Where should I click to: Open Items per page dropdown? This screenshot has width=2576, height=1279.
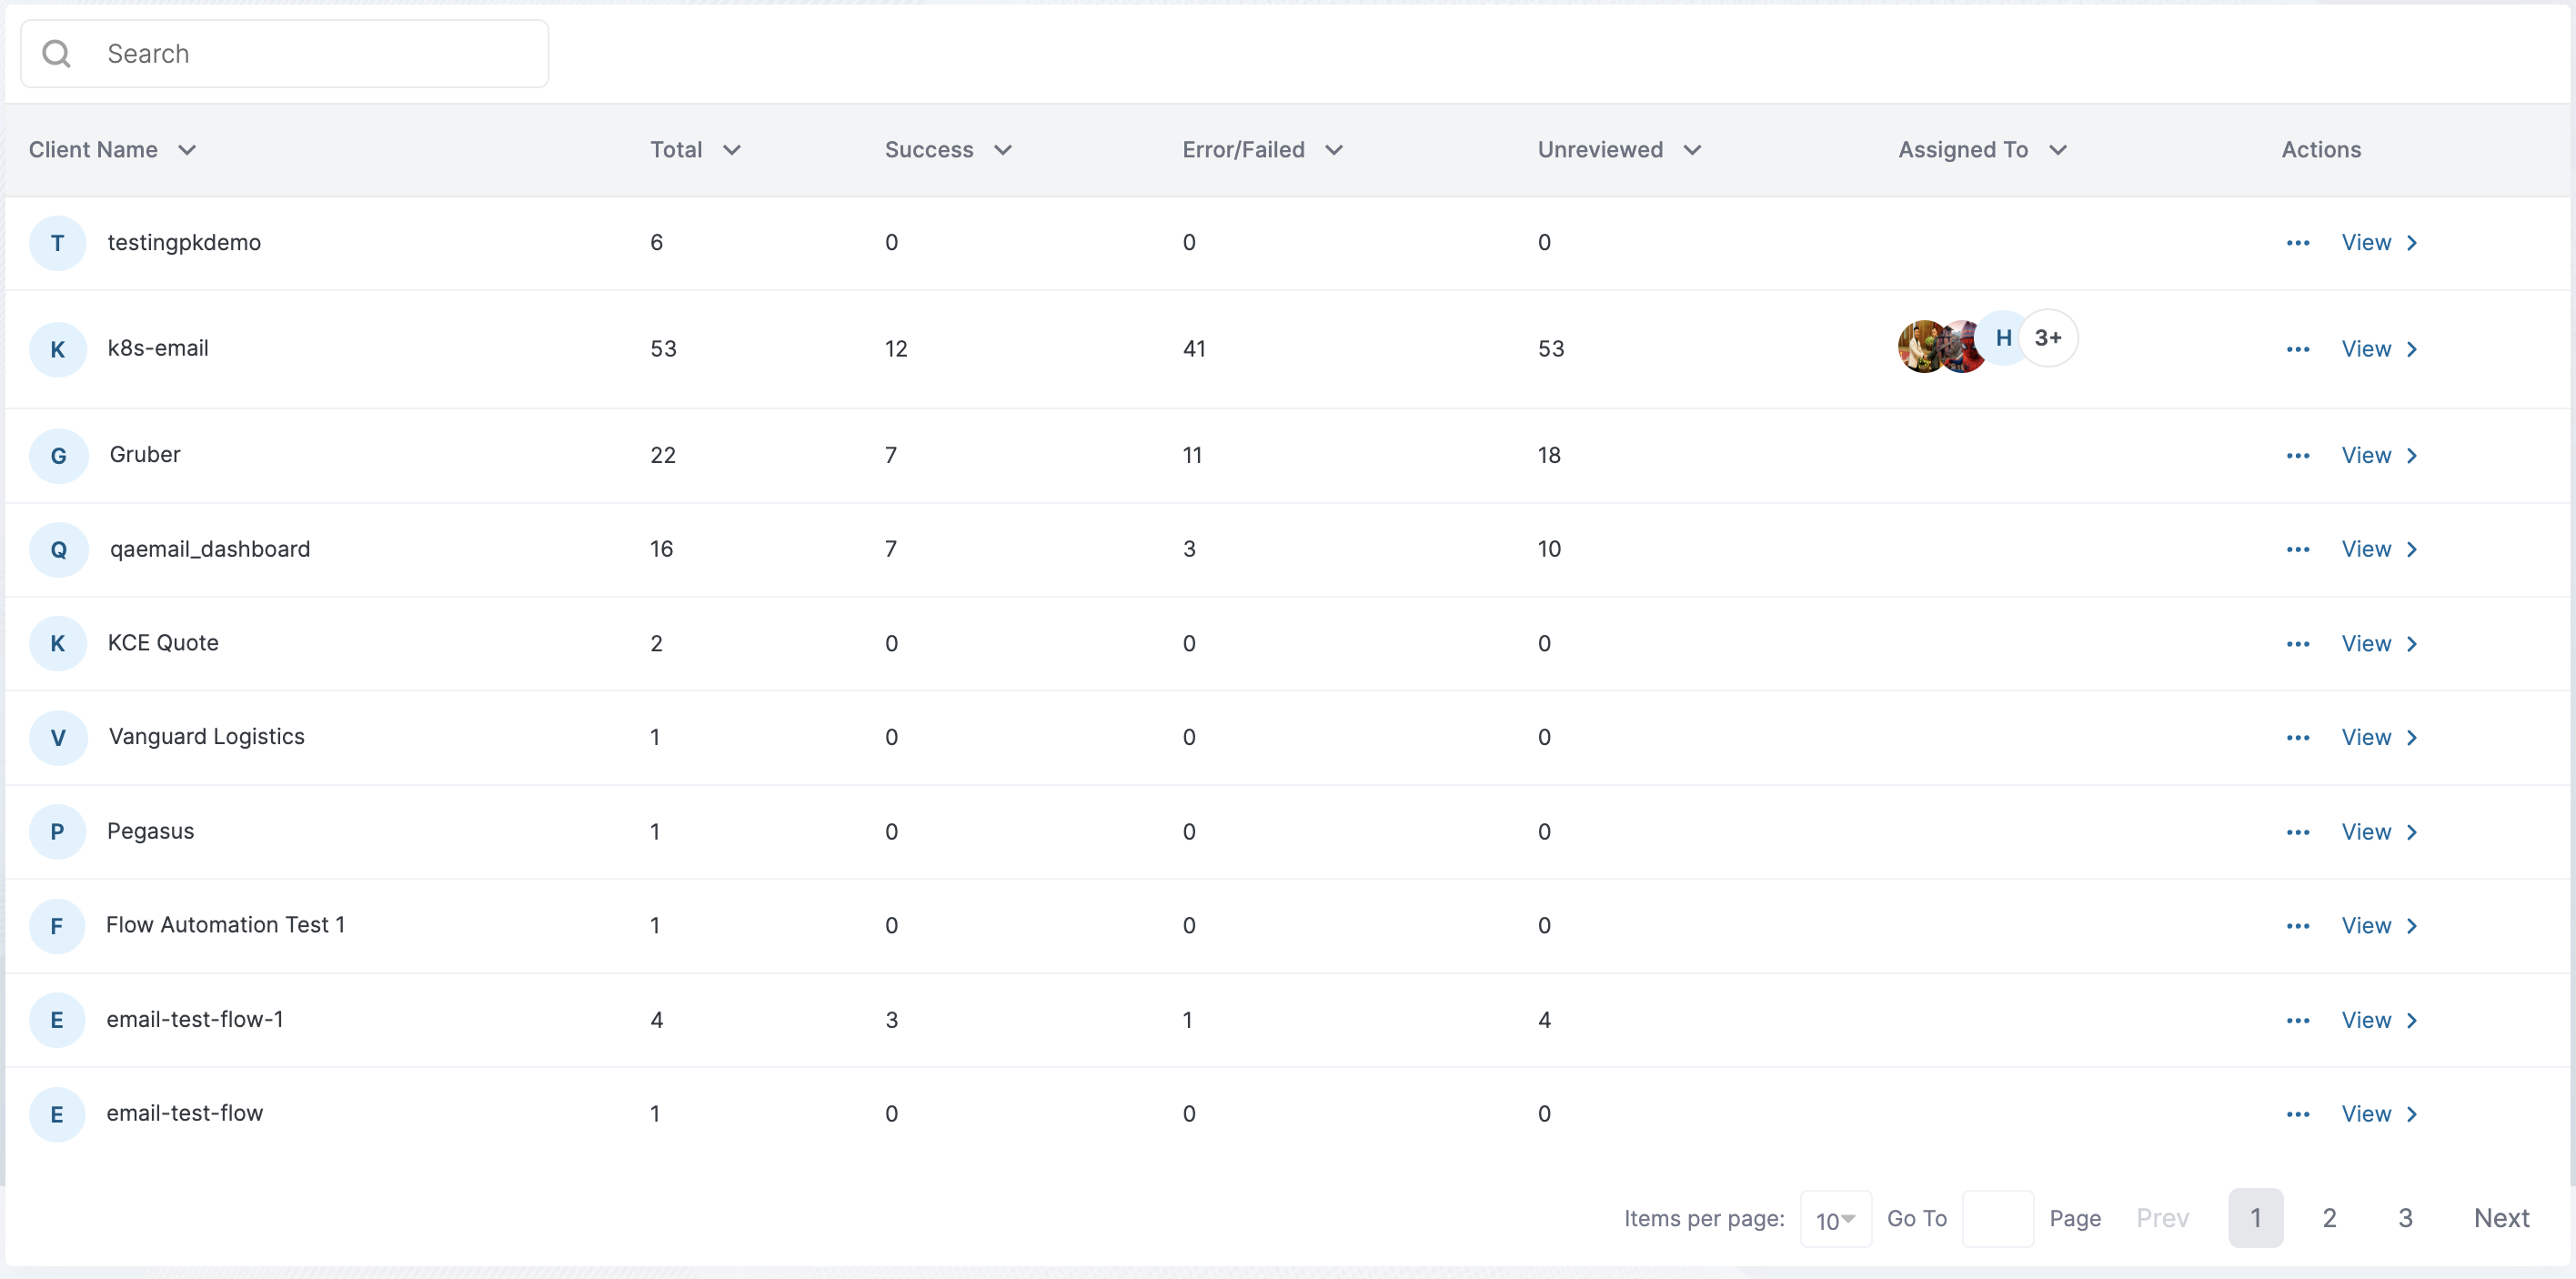coord(1835,1219)
